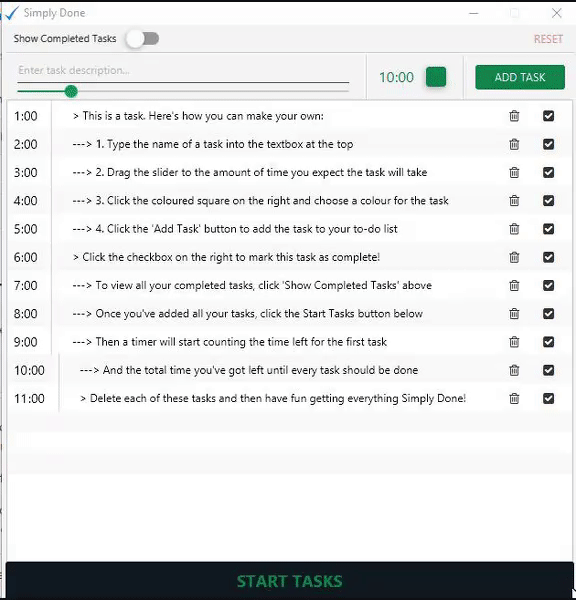
Task: Close the Simply Done window
Action: [556, 13]
